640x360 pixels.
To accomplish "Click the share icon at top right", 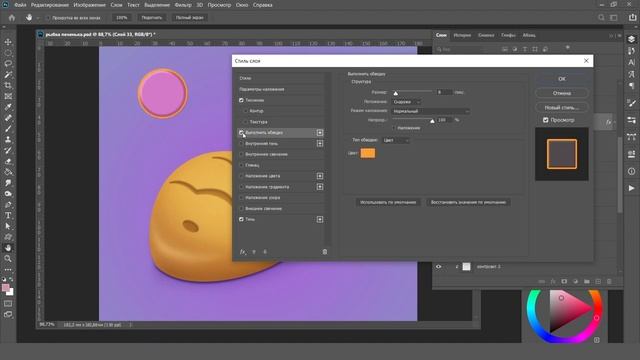I will coord(632,18).
